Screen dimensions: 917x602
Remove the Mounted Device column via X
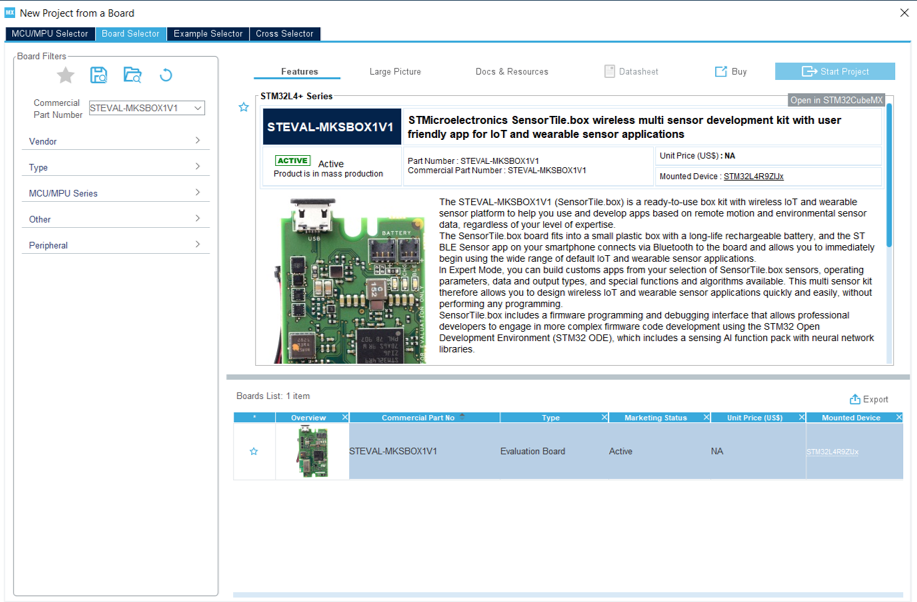coord(899,417)
